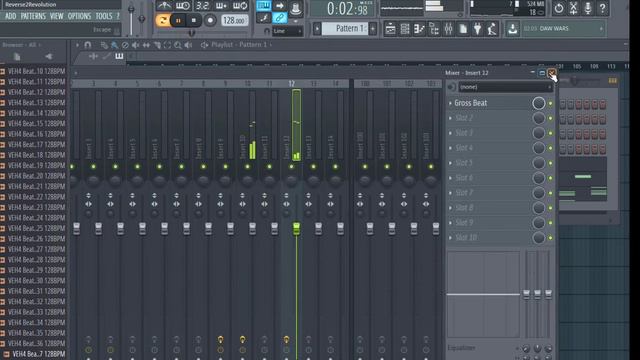Click the scissors one-click audio recording icon
Viewport: 640px width, 360px height.
(573, 8)
